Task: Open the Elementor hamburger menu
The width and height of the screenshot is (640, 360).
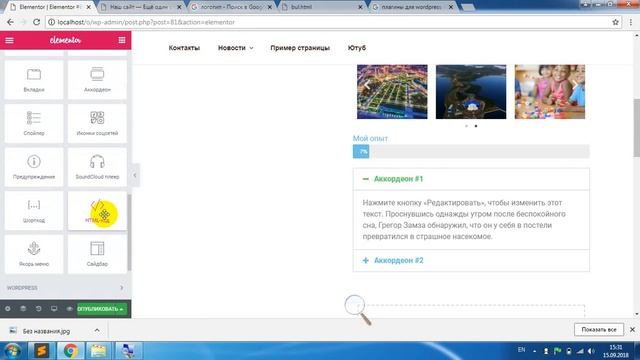Action: [x=9, y=40]
